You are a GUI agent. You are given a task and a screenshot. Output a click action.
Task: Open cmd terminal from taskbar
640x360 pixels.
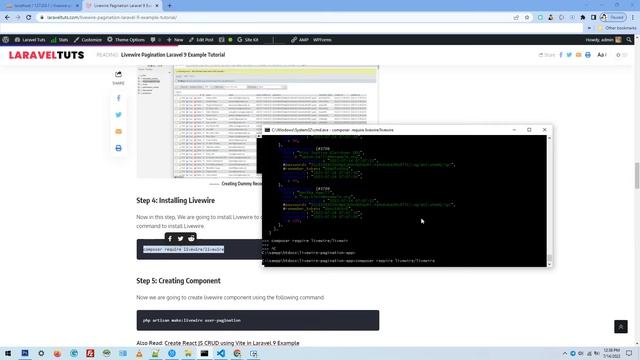(204, 353)
